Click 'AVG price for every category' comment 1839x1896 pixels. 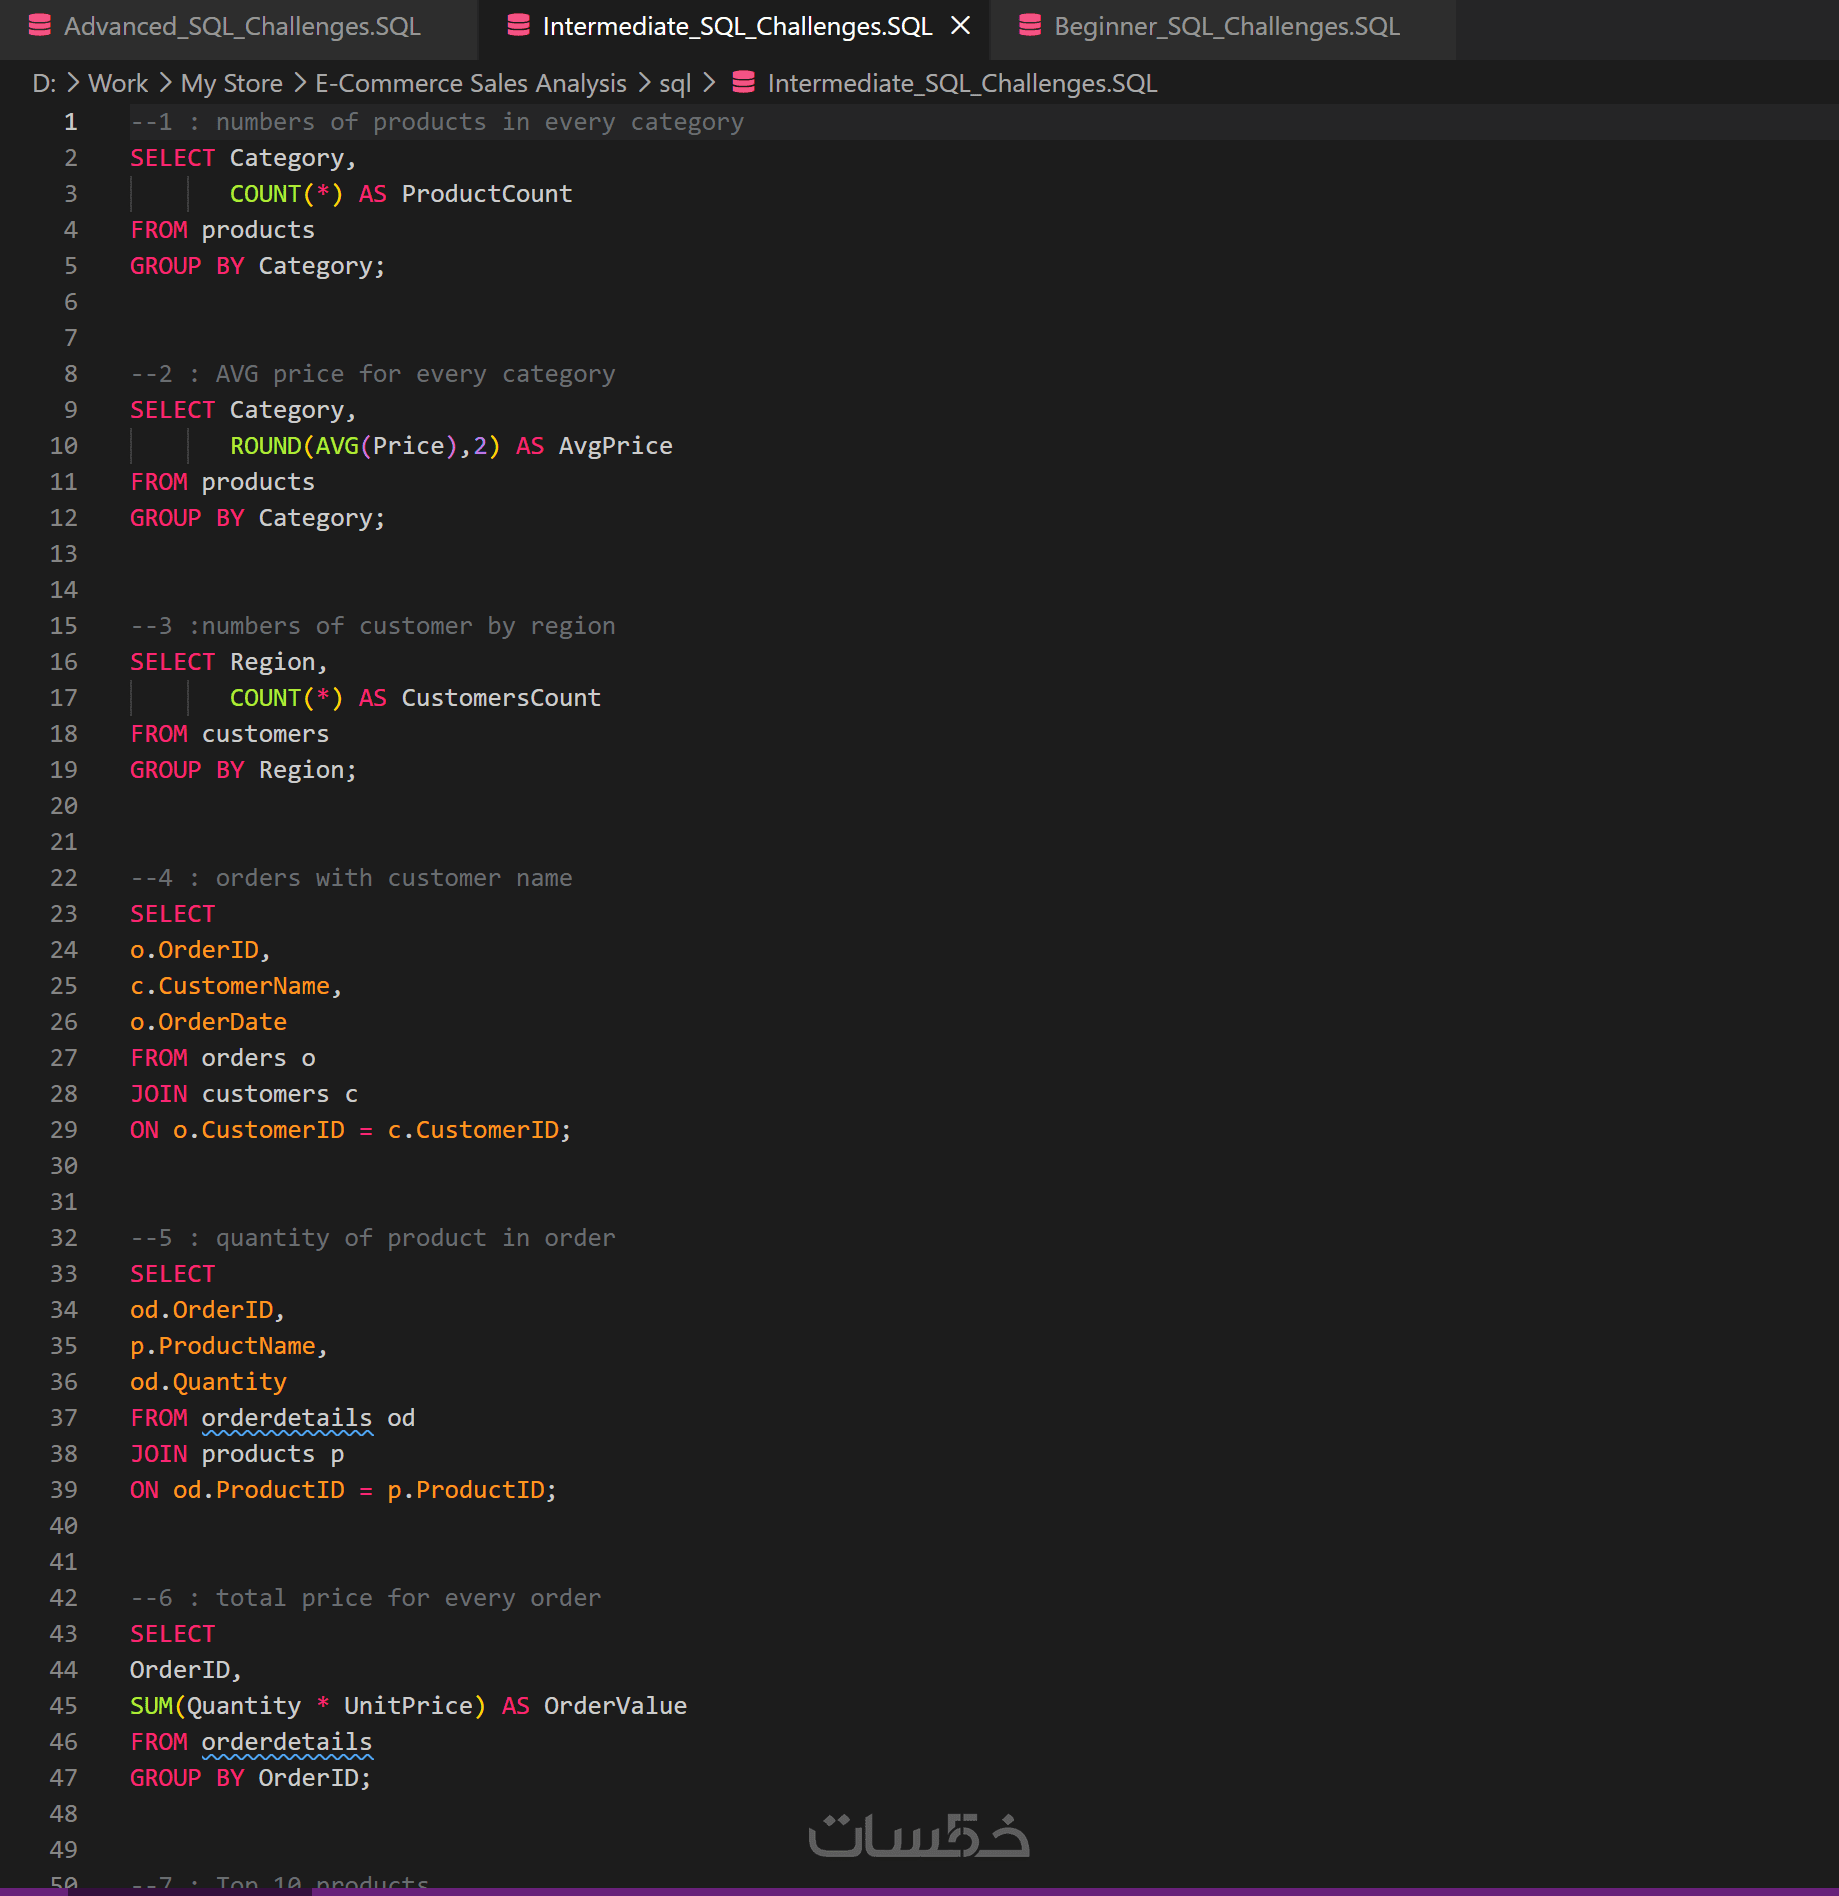415,374
